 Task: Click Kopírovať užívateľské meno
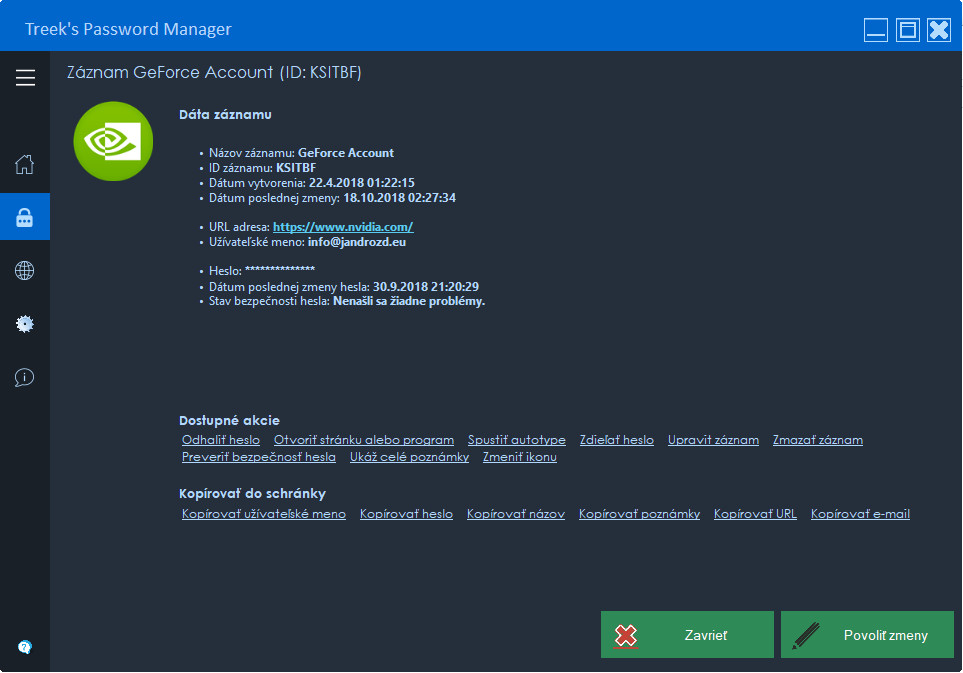tap(263, 514)
